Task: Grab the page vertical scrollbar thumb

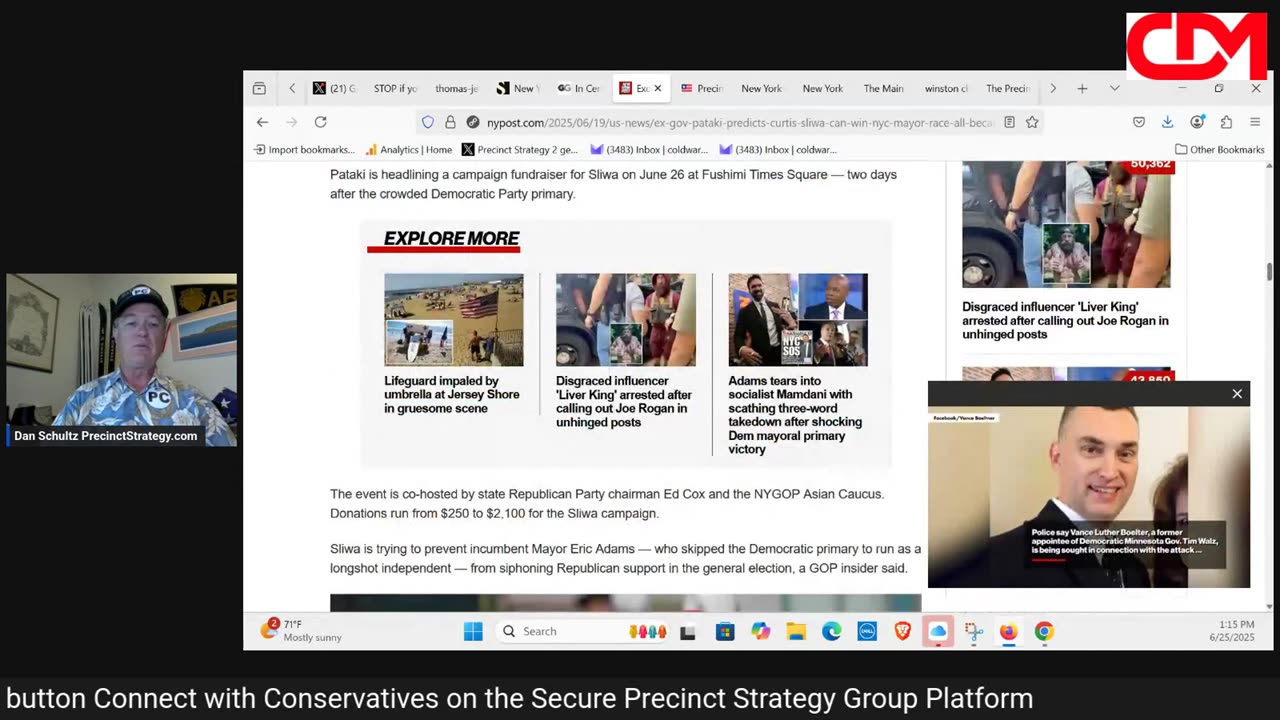Action: 1270,270
